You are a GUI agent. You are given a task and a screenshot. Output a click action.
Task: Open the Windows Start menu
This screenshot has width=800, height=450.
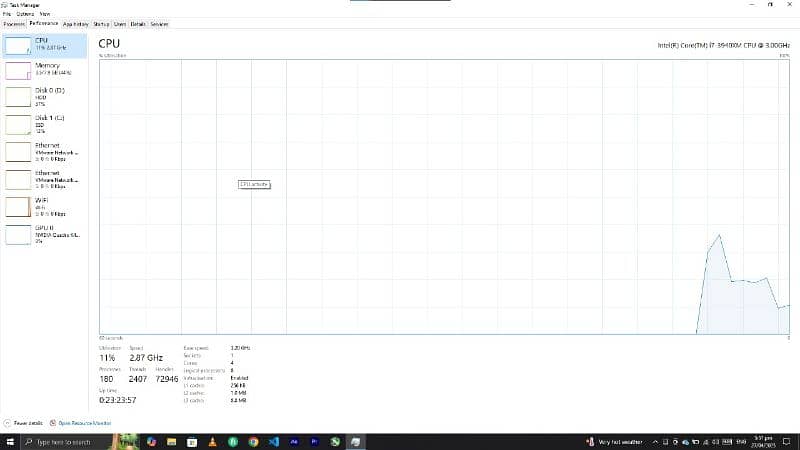(10, 442)
